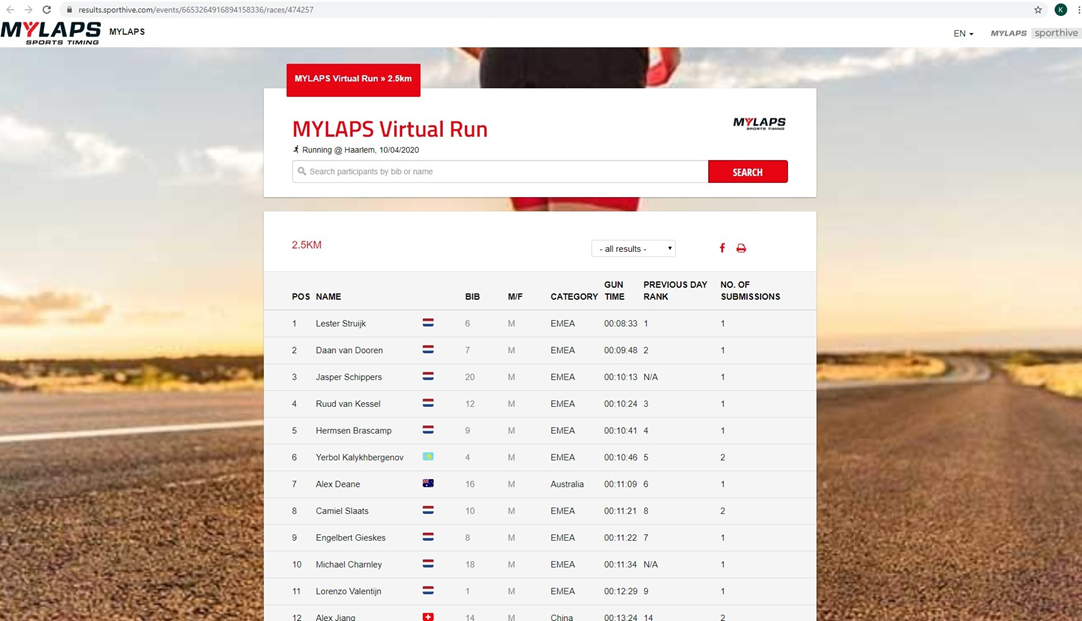Open participant Lester Struijk

pos(341,324)
